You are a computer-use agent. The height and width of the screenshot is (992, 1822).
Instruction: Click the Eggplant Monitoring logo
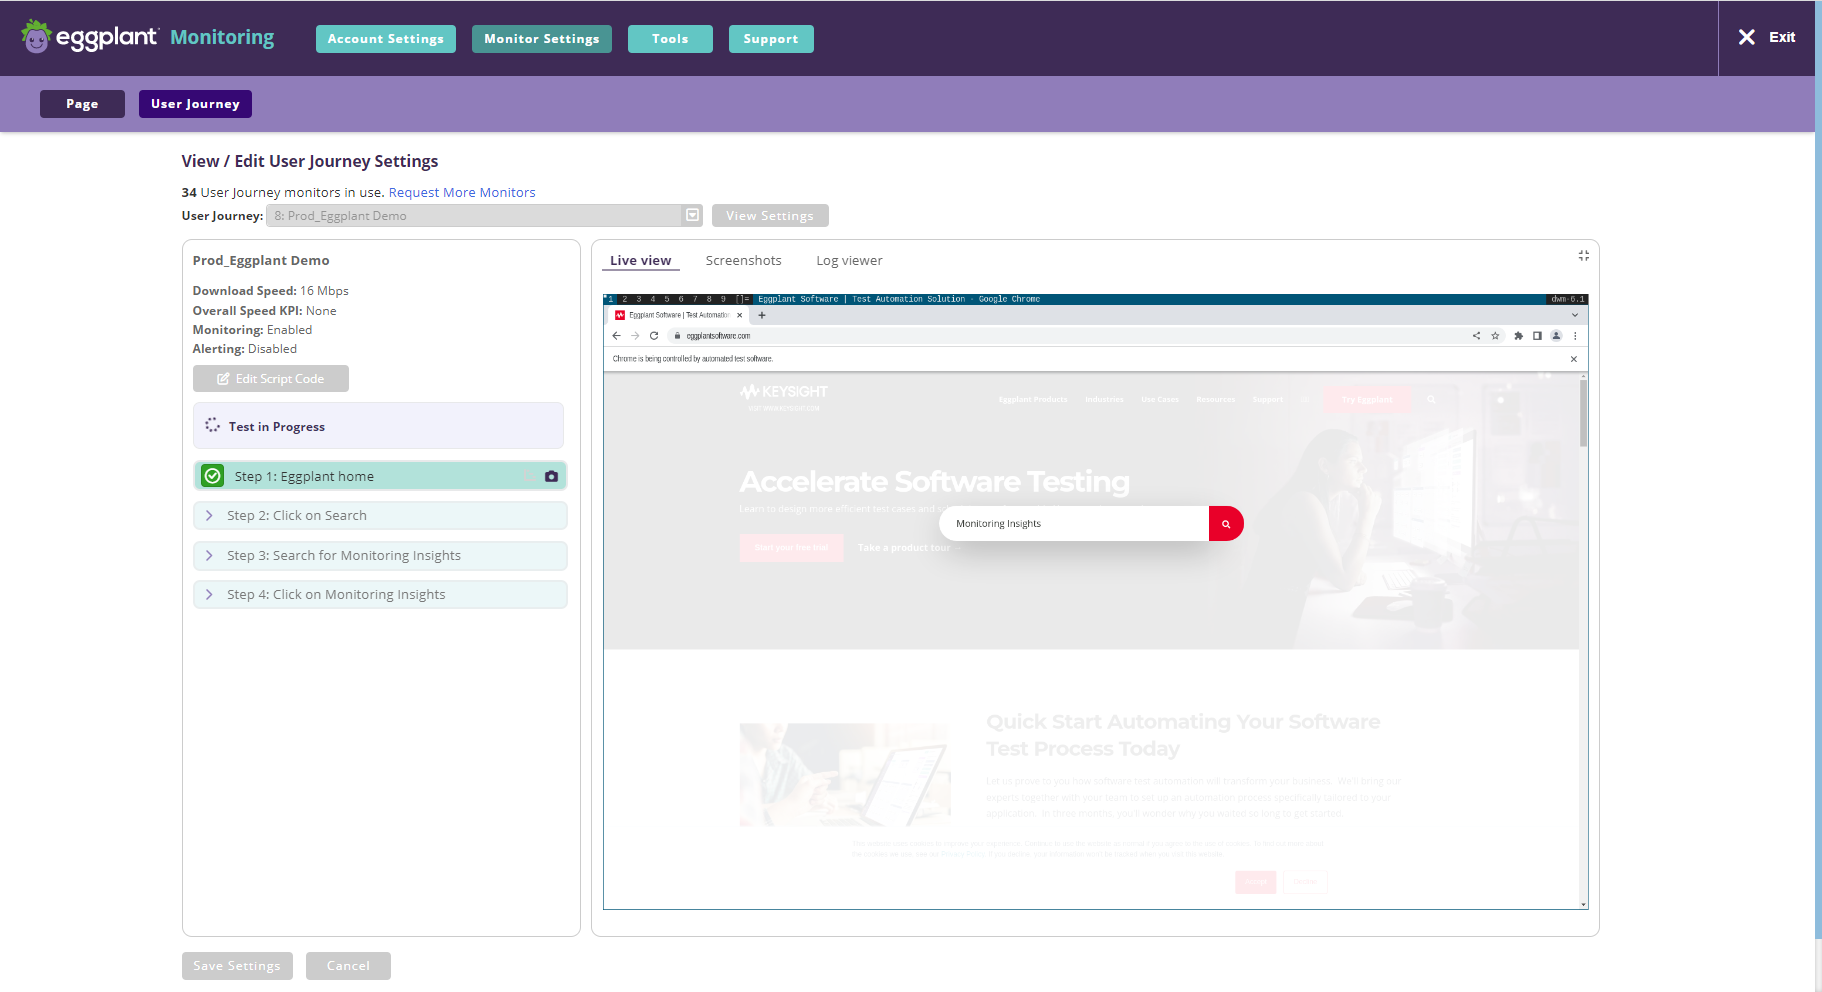(147, 37)
